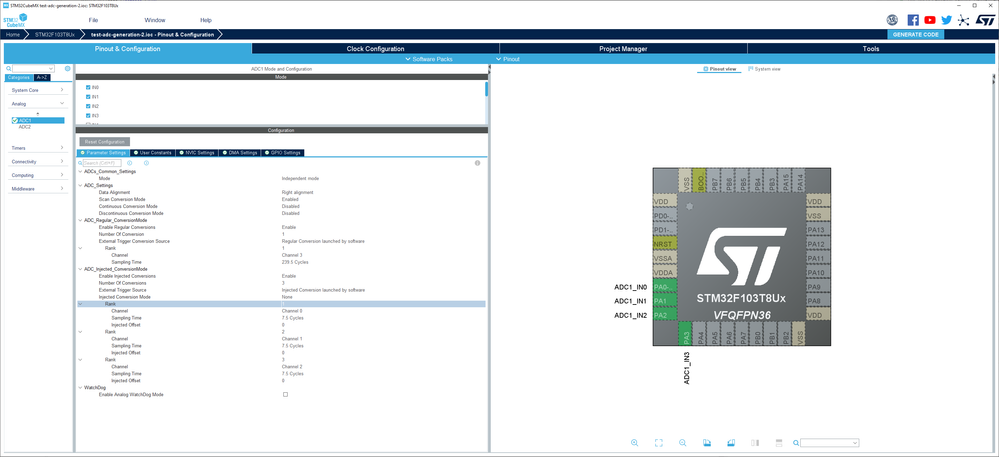
Task: Collapse the ADC_Regular_ConversionMode group
Action: tap(80, 220)
